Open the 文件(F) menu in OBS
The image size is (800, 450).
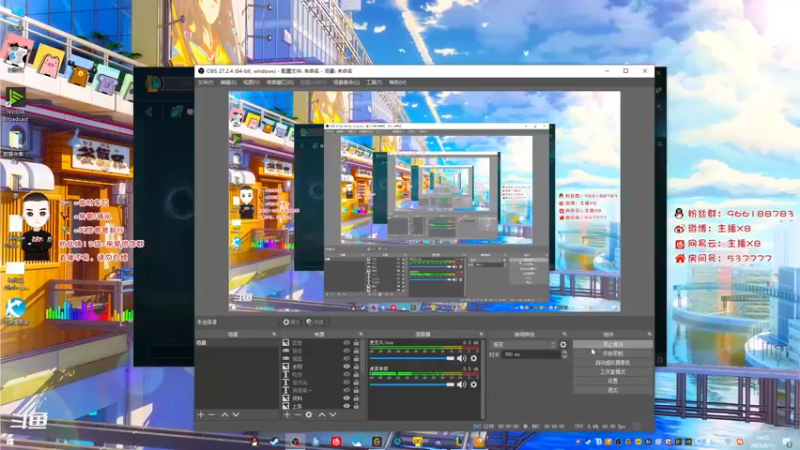[x=205, y=82]
